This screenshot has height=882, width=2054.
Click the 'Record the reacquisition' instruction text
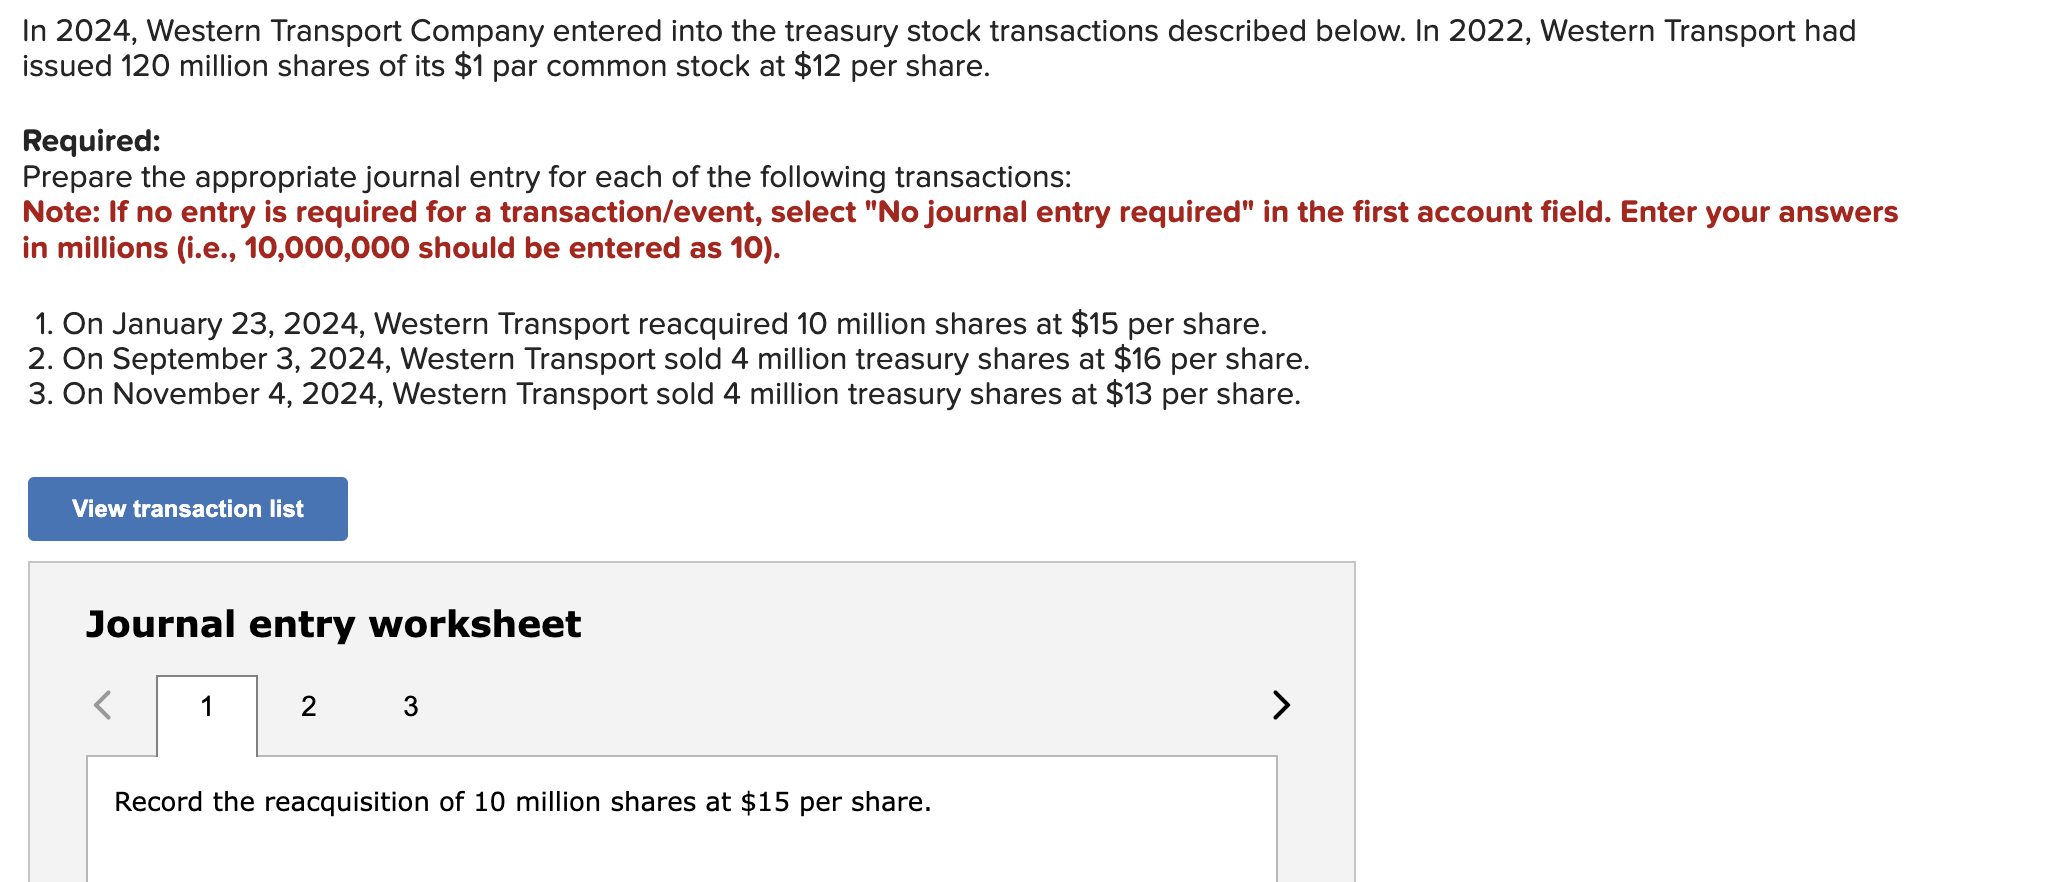pyautogui.click(x=522, y=802)
